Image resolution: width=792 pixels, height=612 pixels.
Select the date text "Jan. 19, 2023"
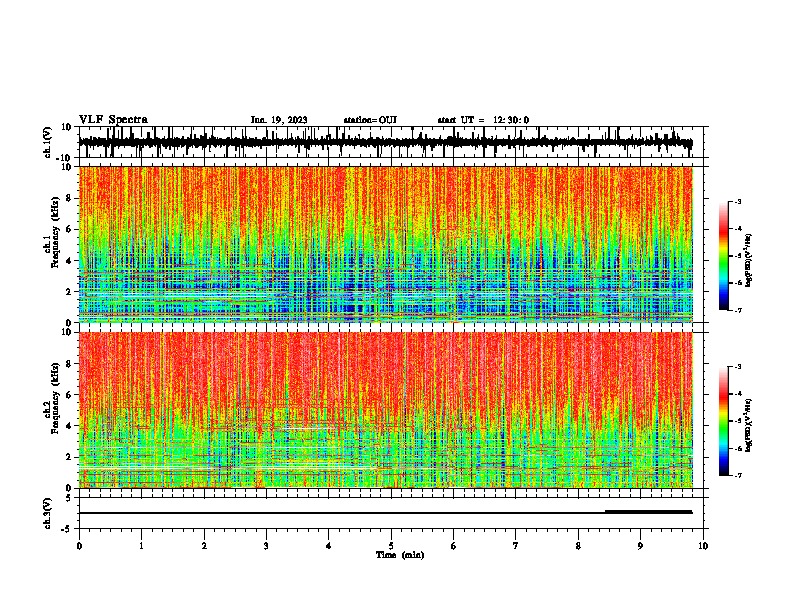279,120
